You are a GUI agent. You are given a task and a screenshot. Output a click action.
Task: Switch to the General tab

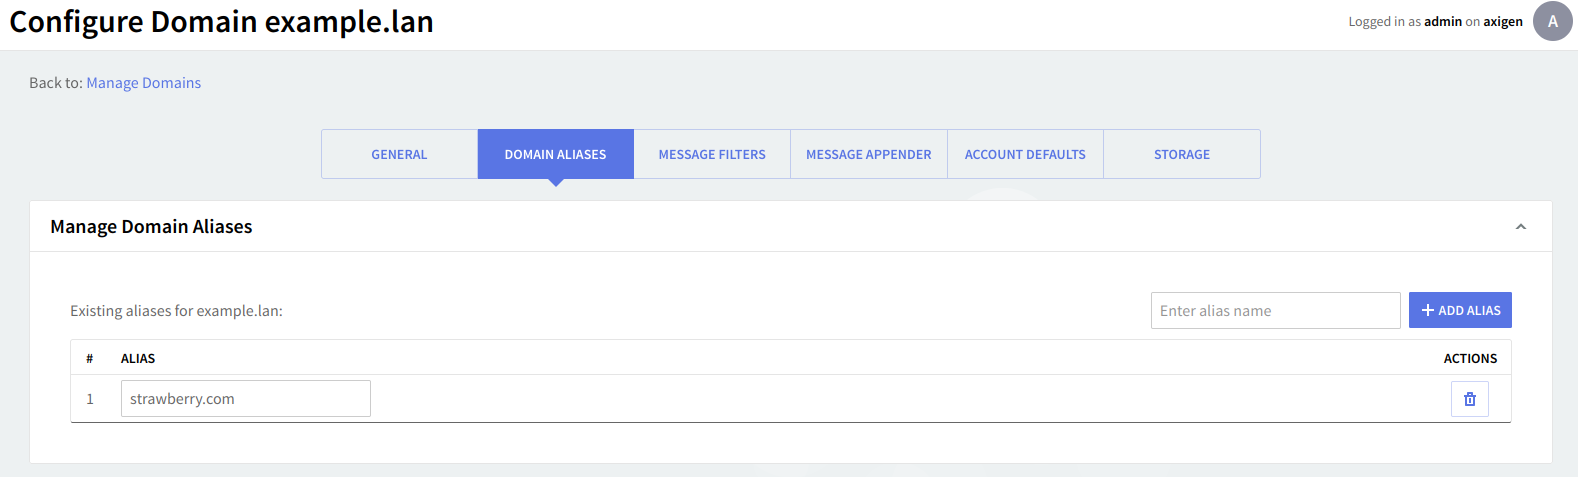(x=399, y=154)
